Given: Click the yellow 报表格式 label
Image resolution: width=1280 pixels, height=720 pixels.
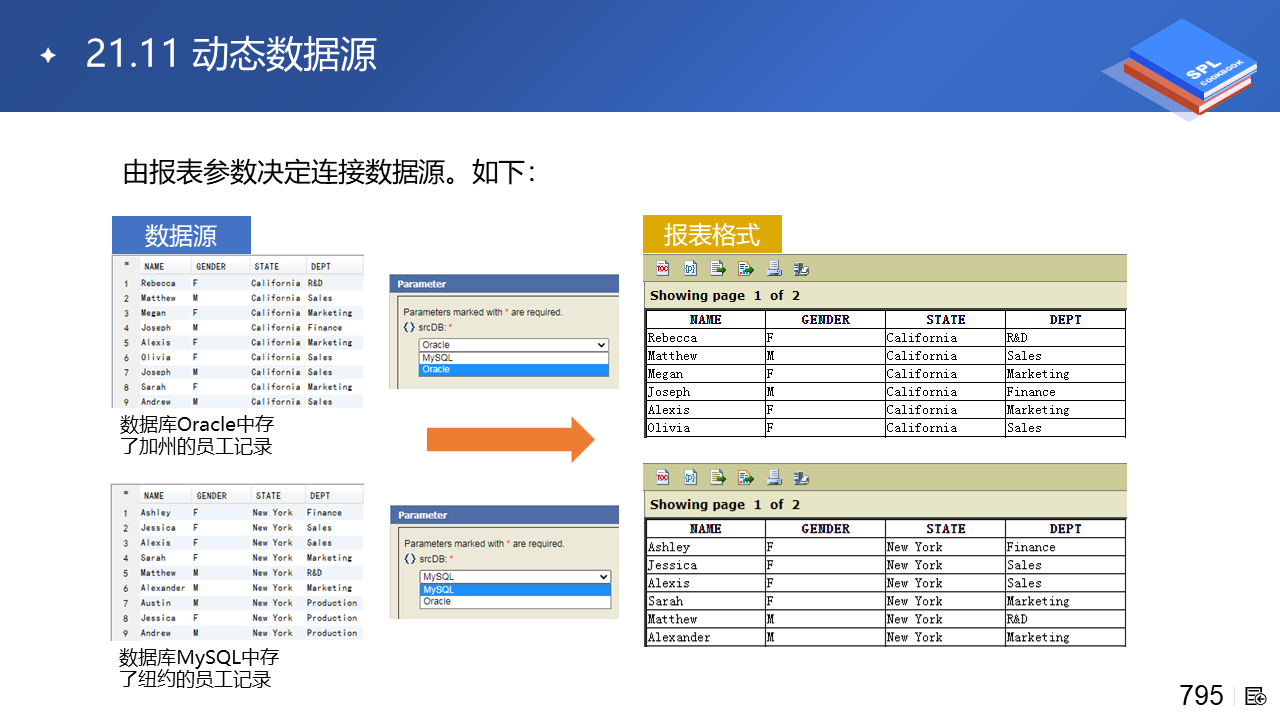Looking at the screenshot, I should (x=712, y=235).
